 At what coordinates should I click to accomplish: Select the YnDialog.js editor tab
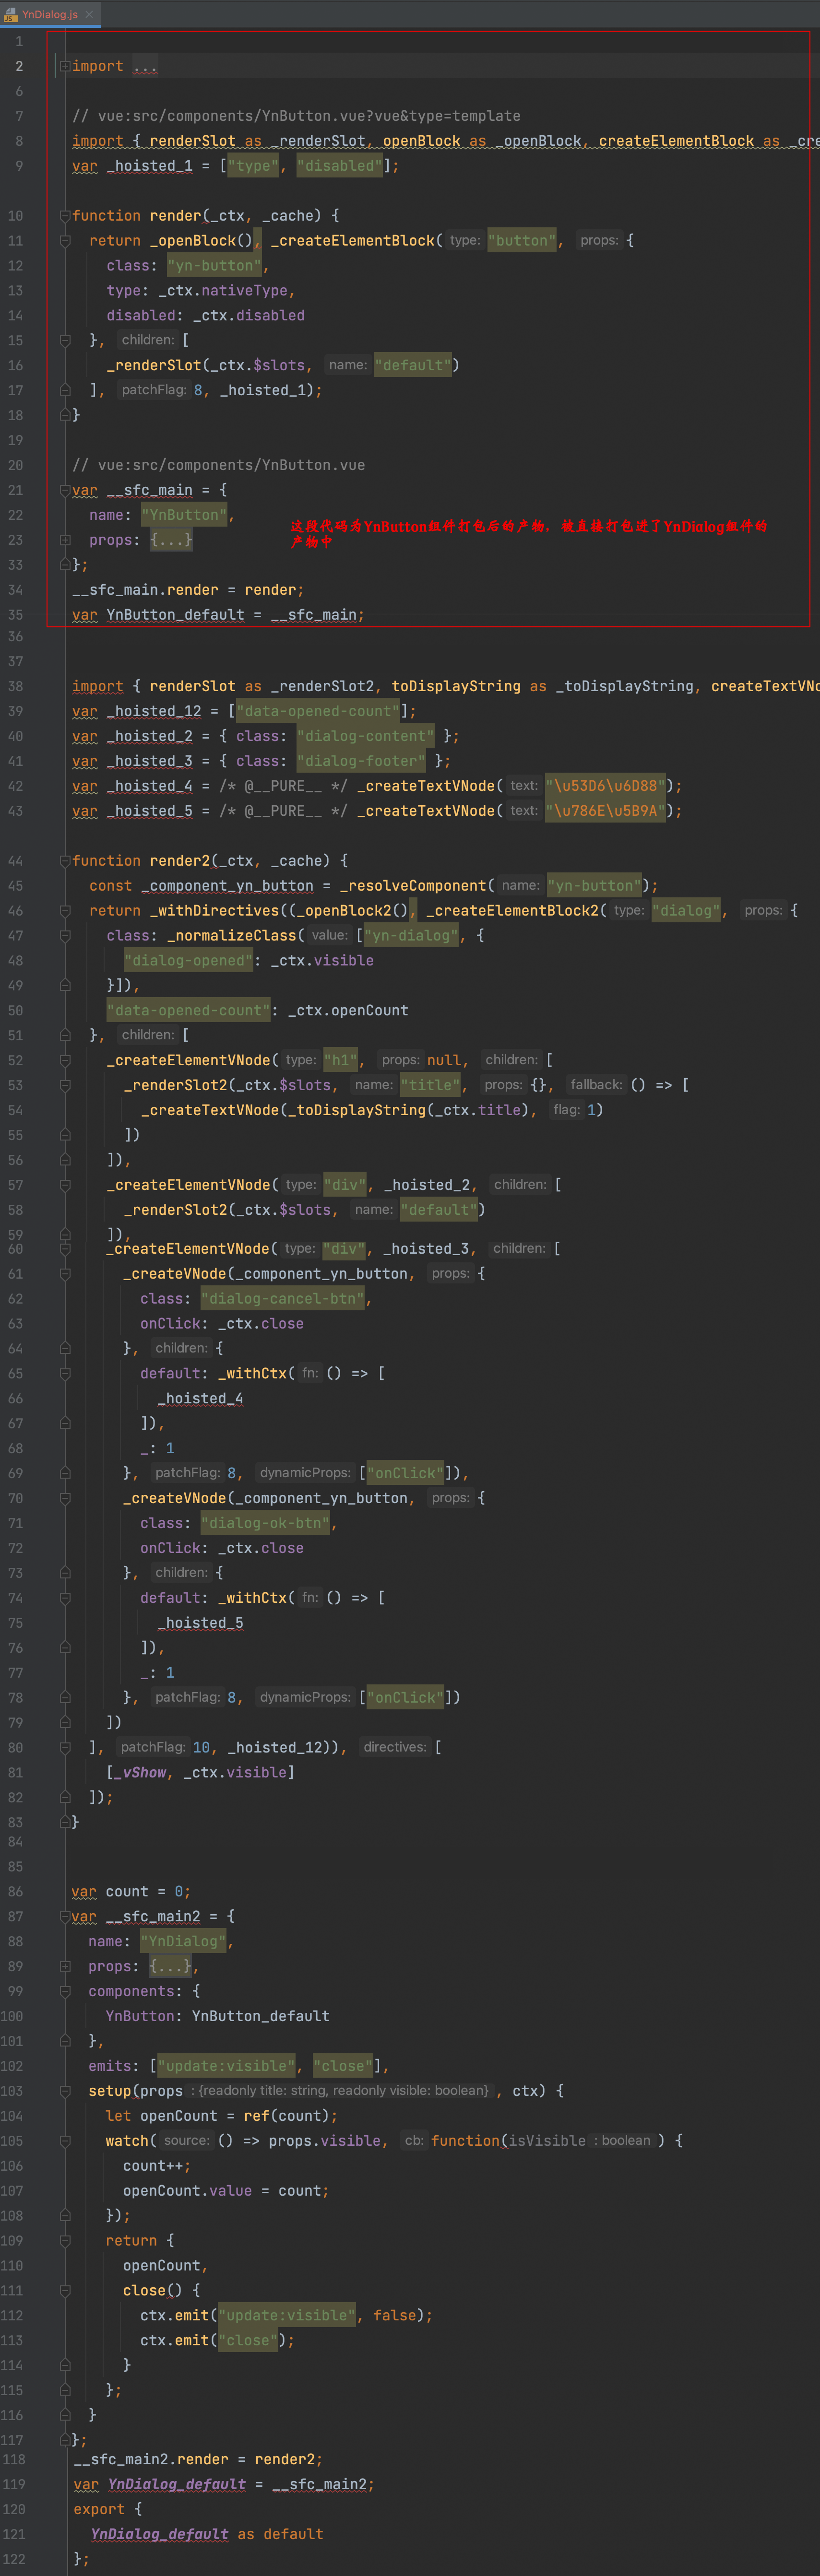[49, 14]
